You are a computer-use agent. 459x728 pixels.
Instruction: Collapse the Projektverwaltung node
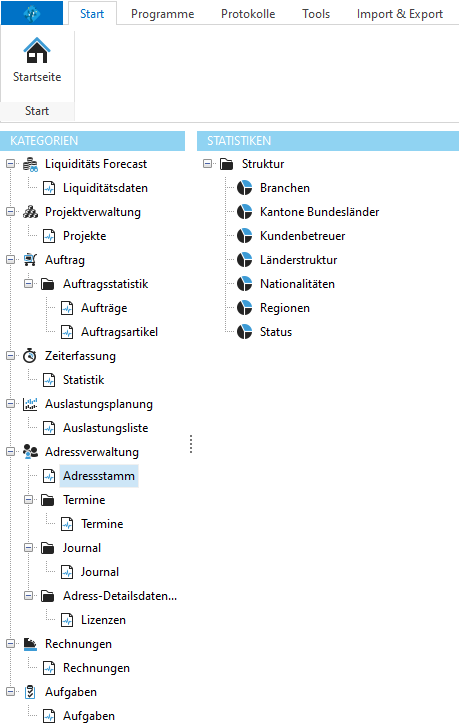coord(10,212)
